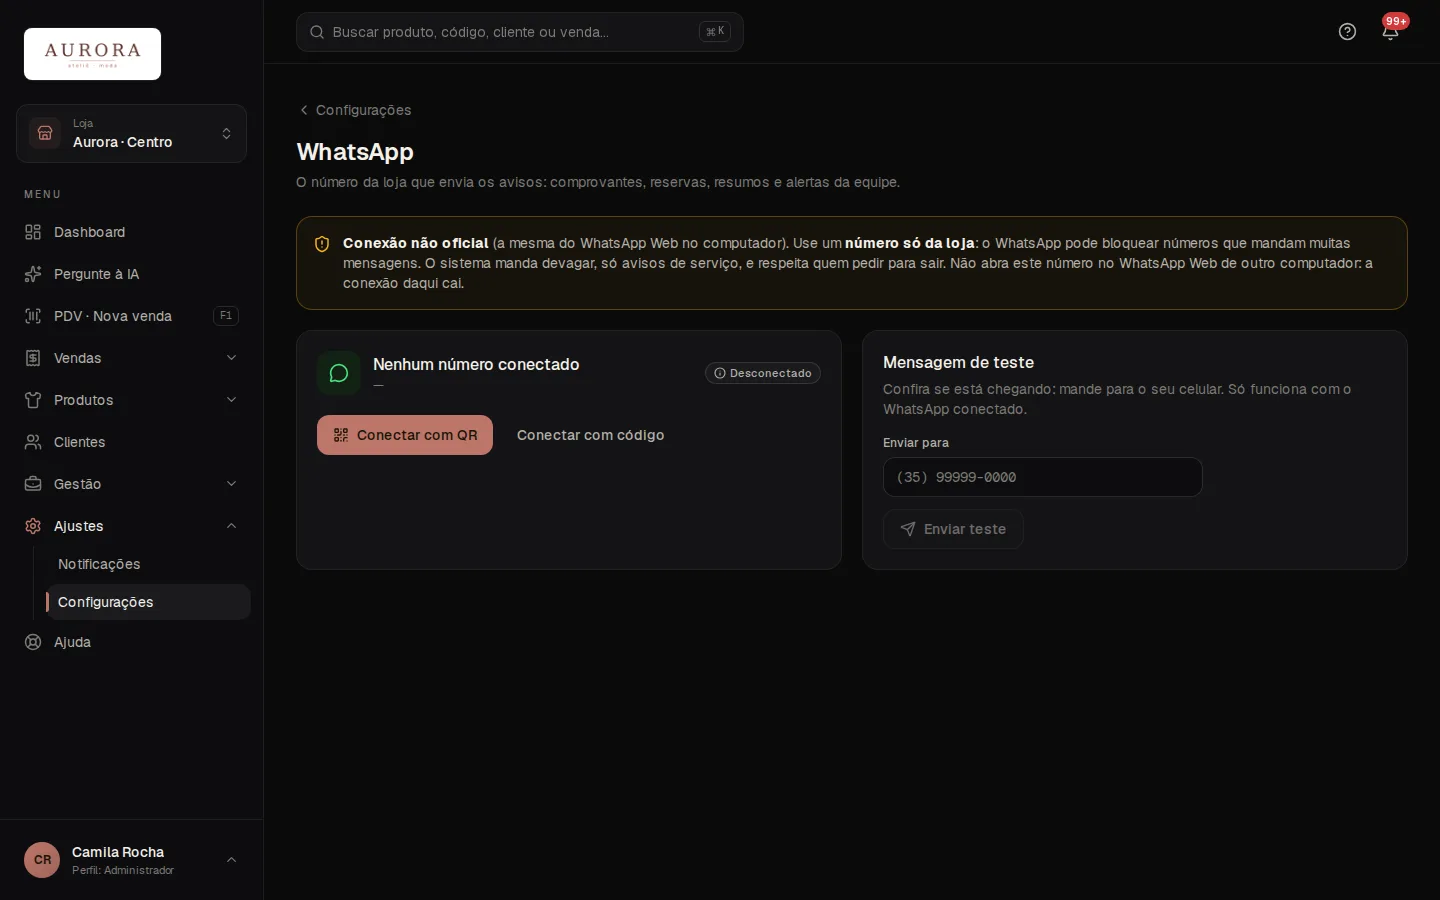This screenshot has width=1440, height=900.
Task: Click the Ajuda lifebuoy icon
Action: pos(33,642)
